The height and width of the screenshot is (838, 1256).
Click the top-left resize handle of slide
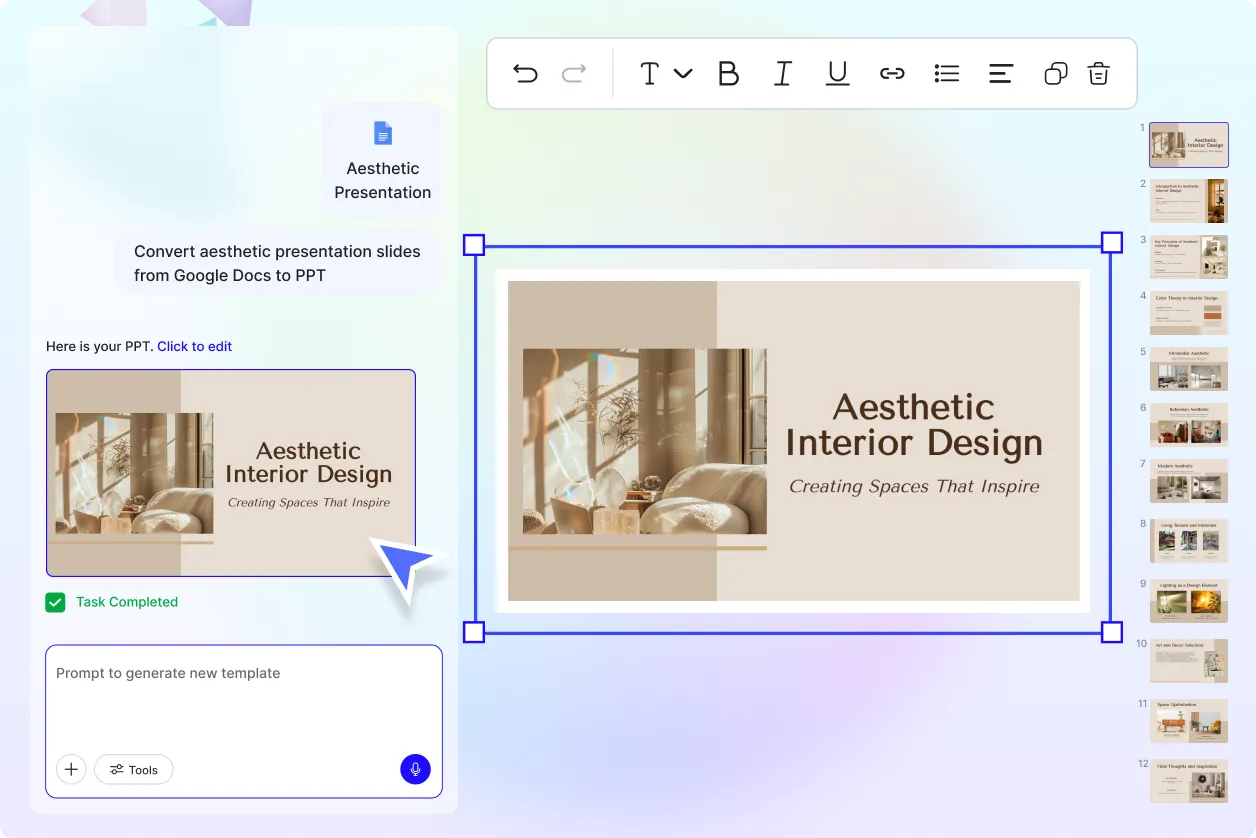point(474,245)
